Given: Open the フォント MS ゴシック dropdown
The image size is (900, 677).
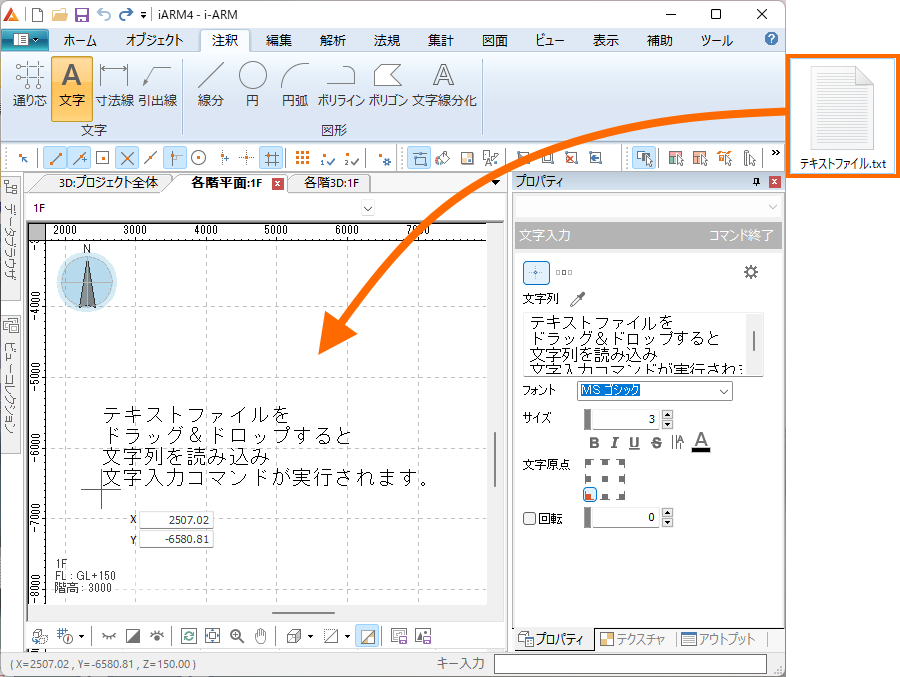Looking at the screenshot, I should [x=724, y=391].
